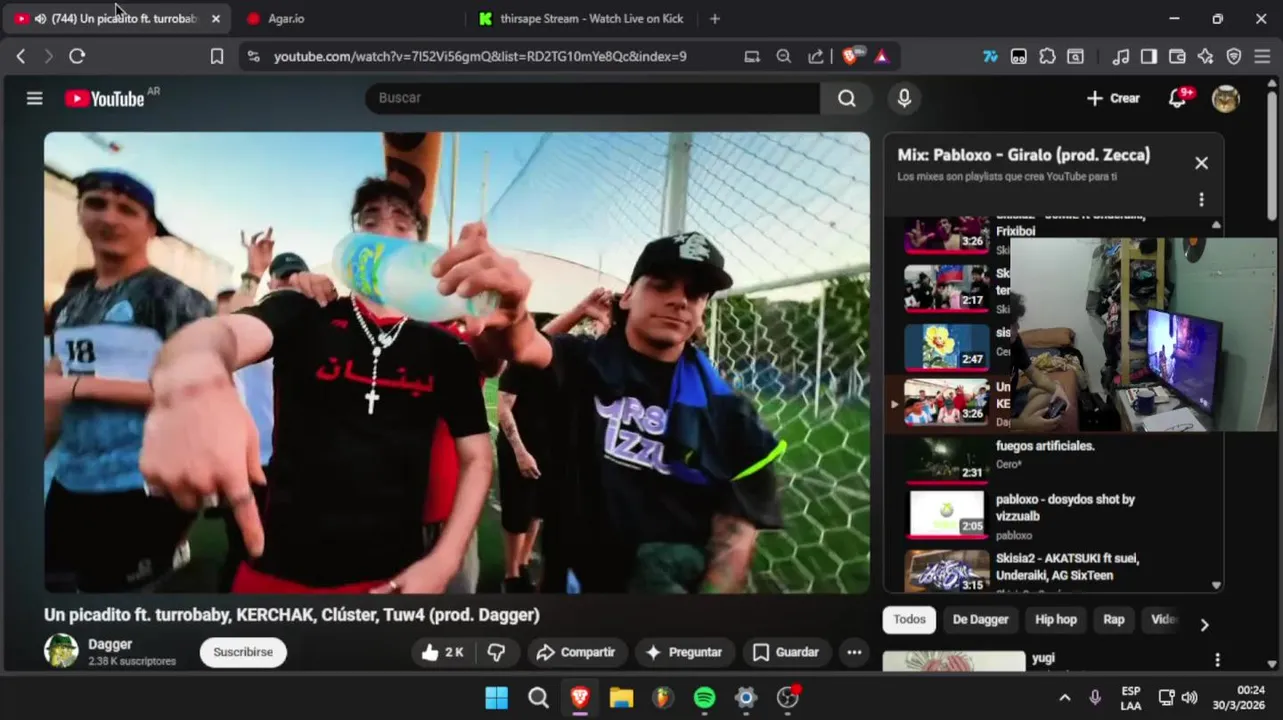Click the share page icon in address bar
Image resolution: width=1283 pixels, height=720 pixels.
point(816,57)
